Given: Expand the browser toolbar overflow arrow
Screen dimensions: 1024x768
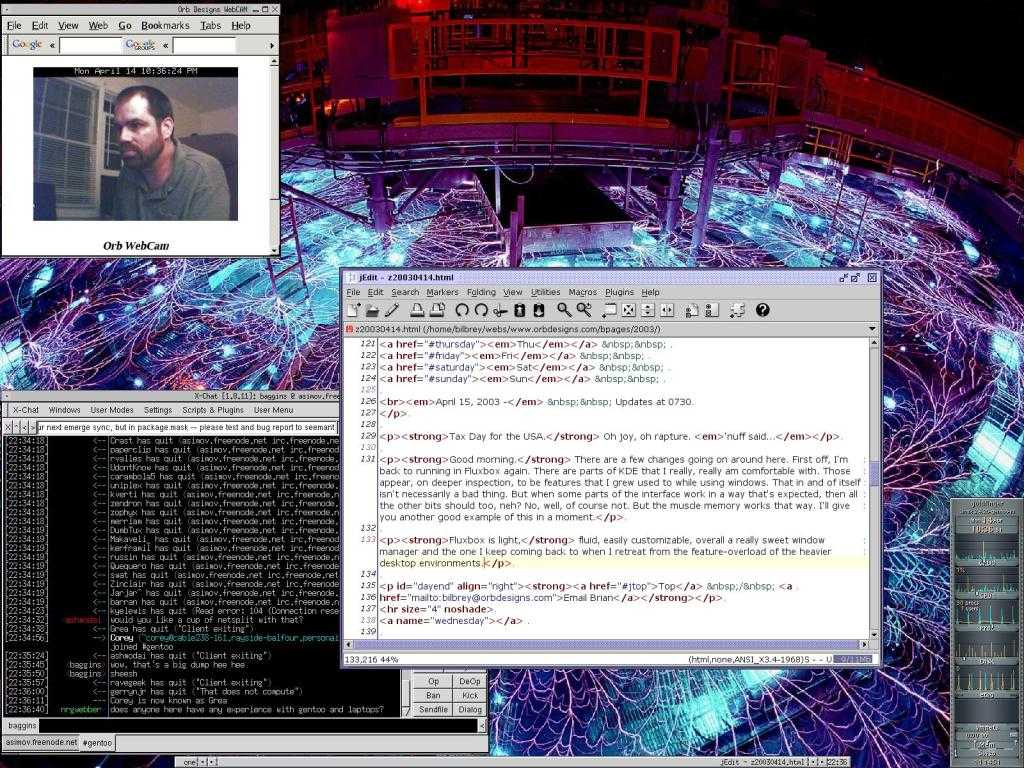Looking at the screenshot, I should (272, 45).
